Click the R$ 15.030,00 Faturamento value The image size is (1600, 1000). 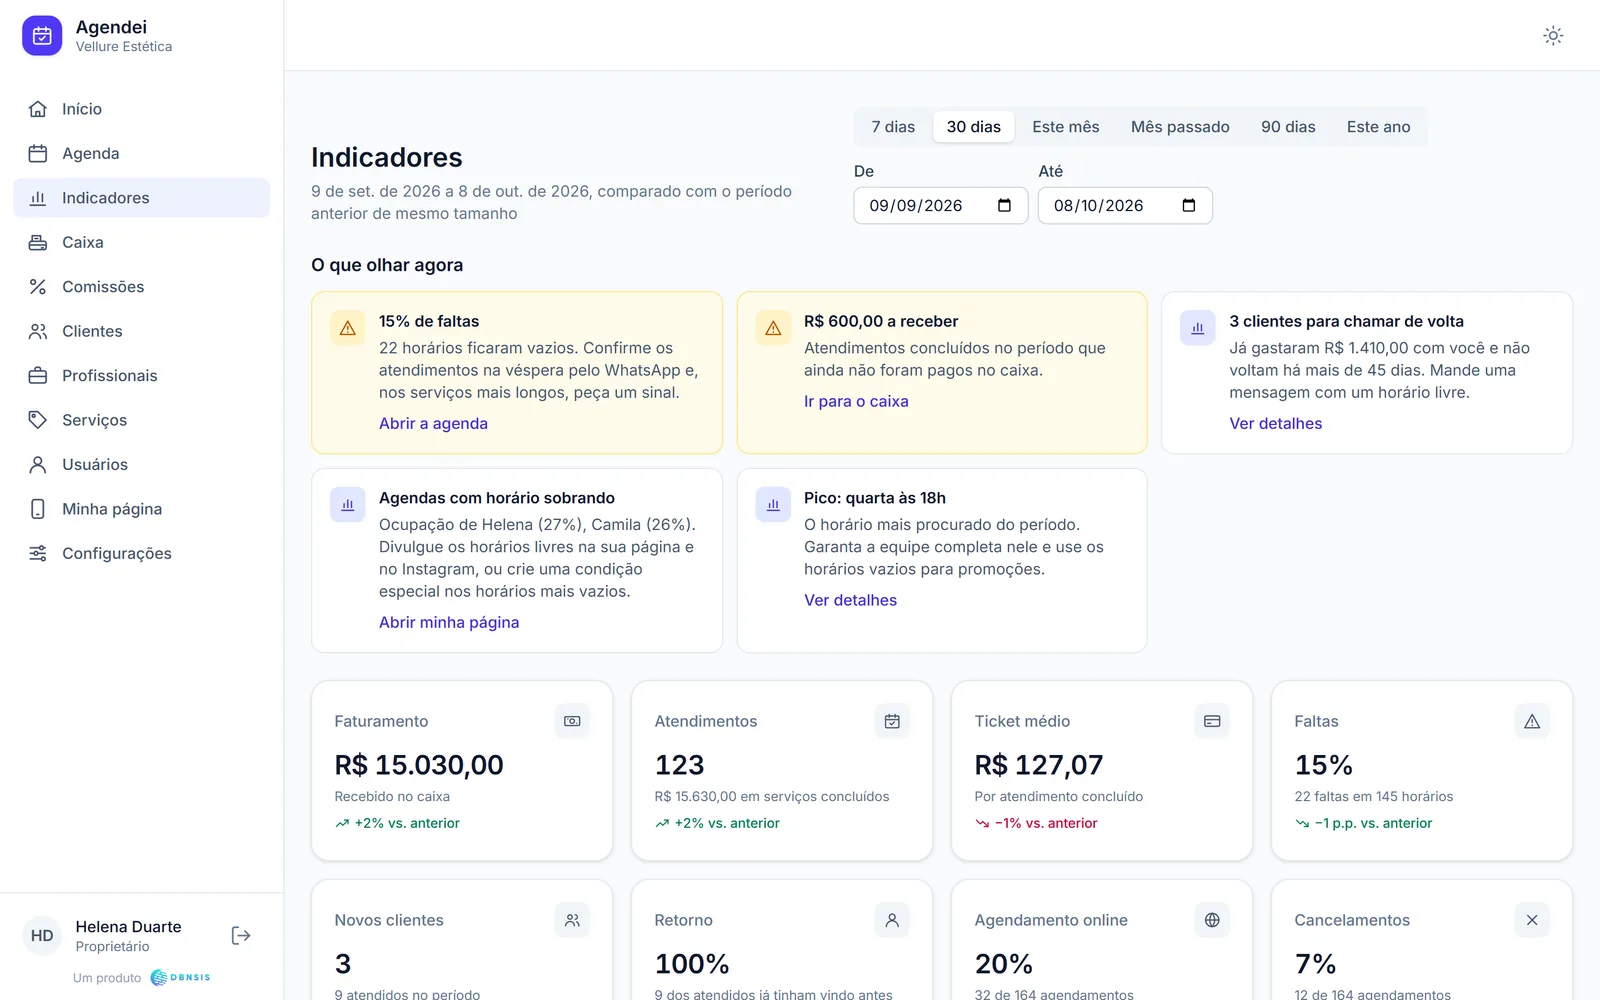419,765
